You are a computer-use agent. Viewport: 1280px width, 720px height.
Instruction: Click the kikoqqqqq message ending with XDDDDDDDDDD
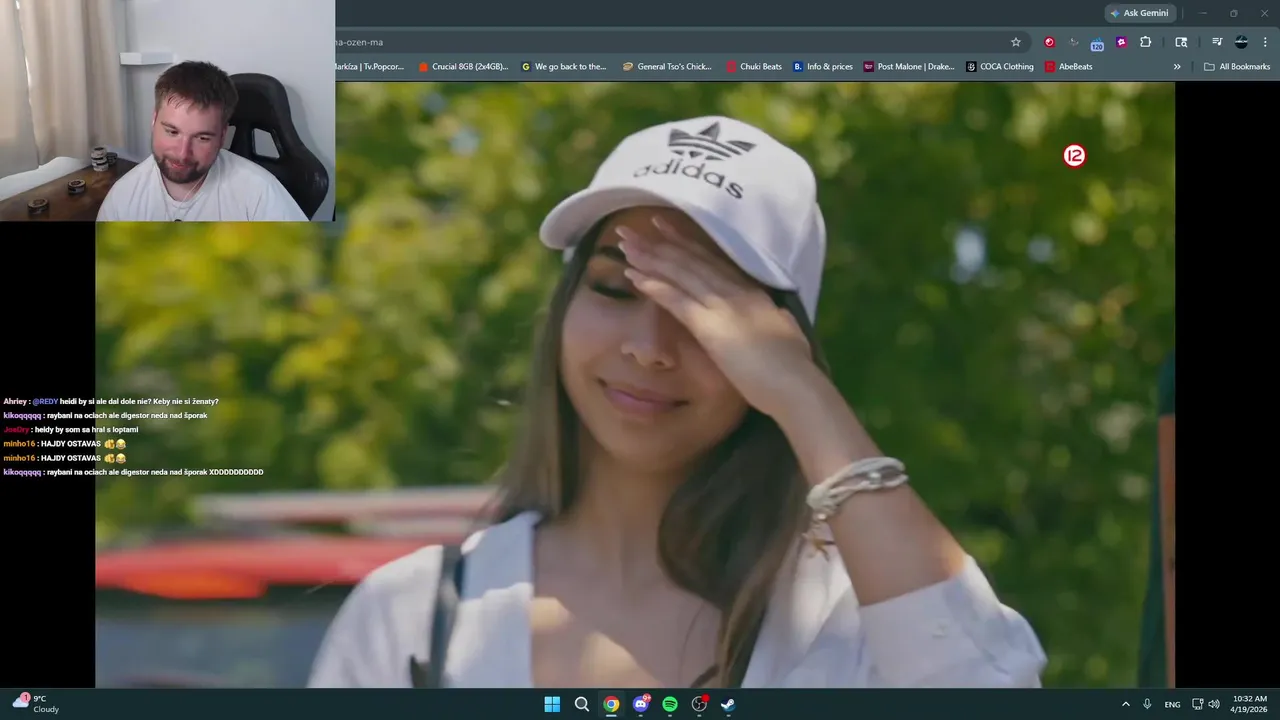tap(133, 471)
